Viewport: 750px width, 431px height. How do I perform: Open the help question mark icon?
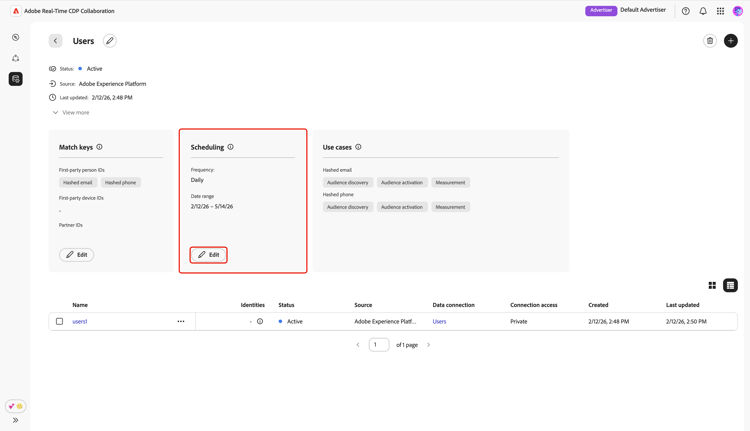(x=685, y=11)
